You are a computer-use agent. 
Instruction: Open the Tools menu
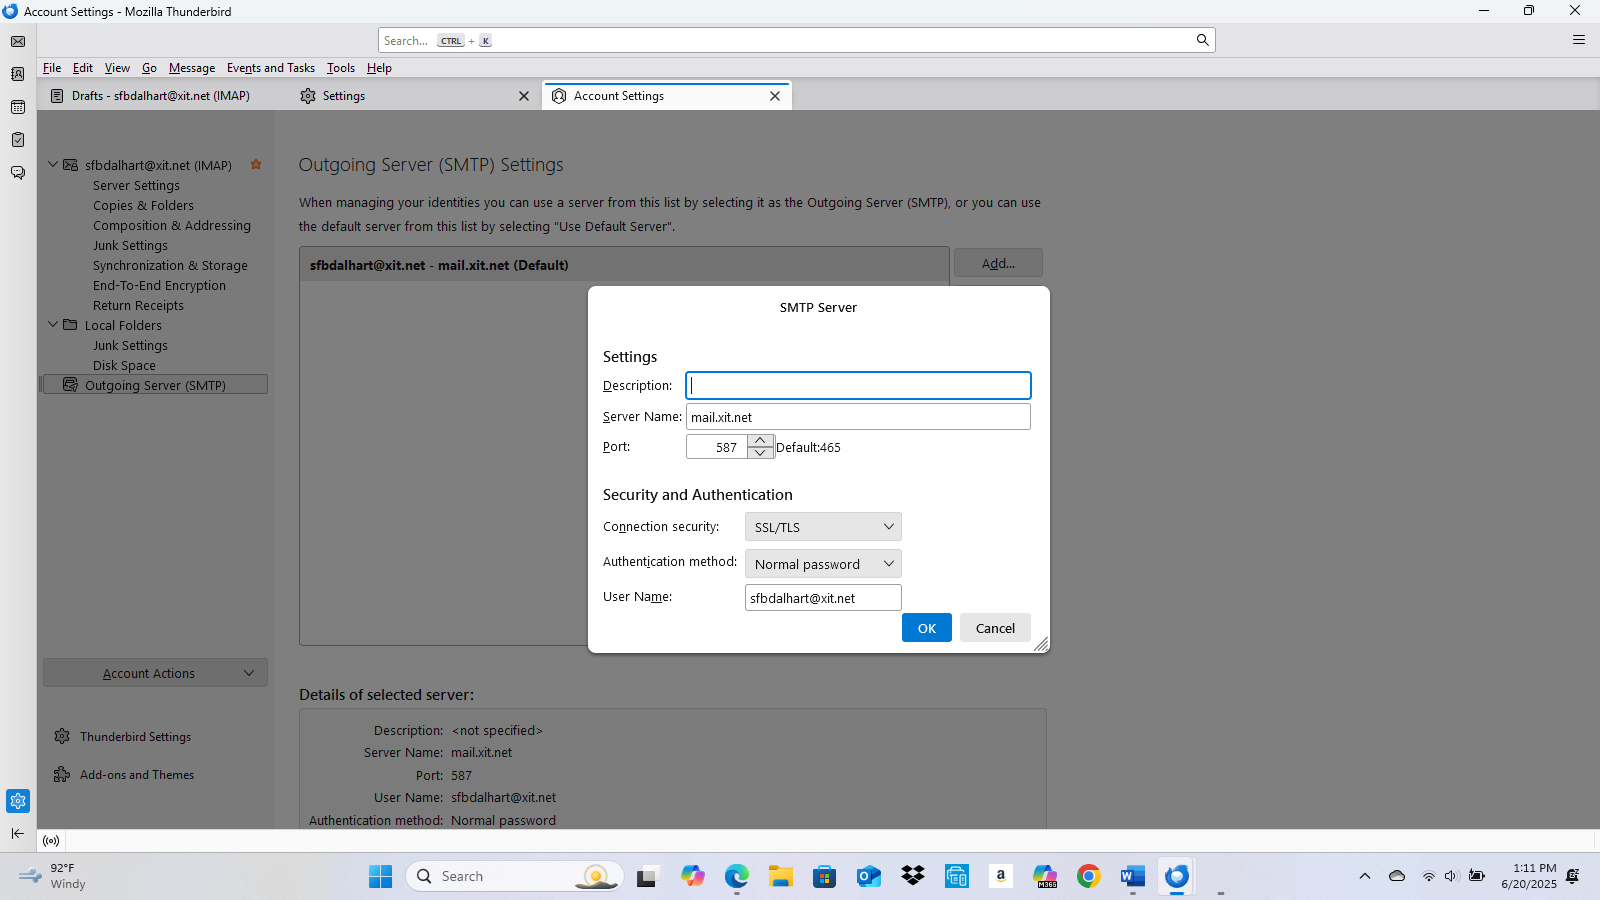(341, 68)
